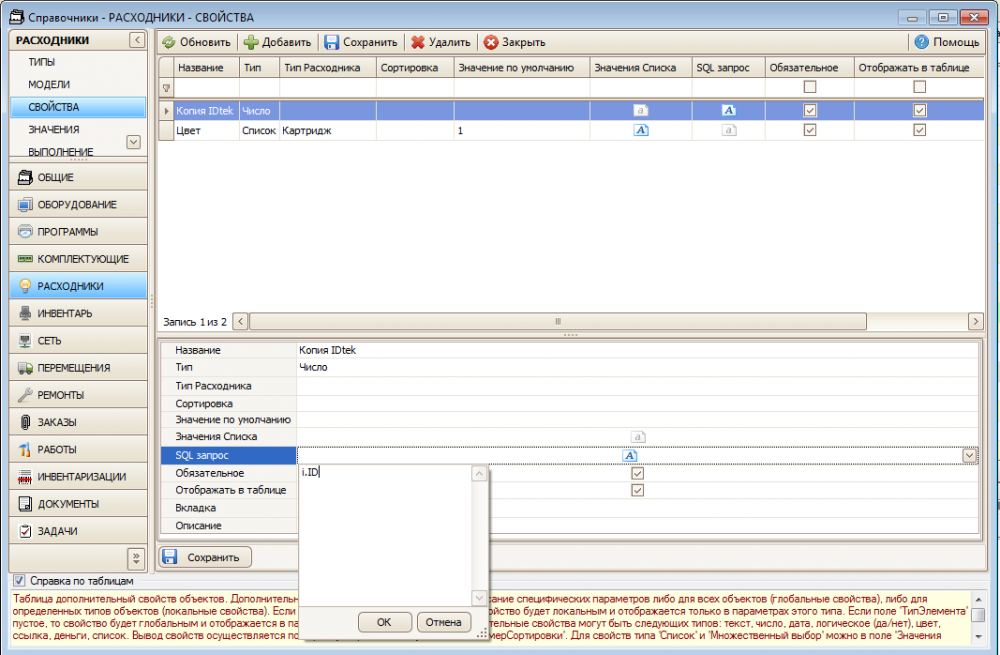Toggle Отображать в таблице filter row checkbox

920,87
